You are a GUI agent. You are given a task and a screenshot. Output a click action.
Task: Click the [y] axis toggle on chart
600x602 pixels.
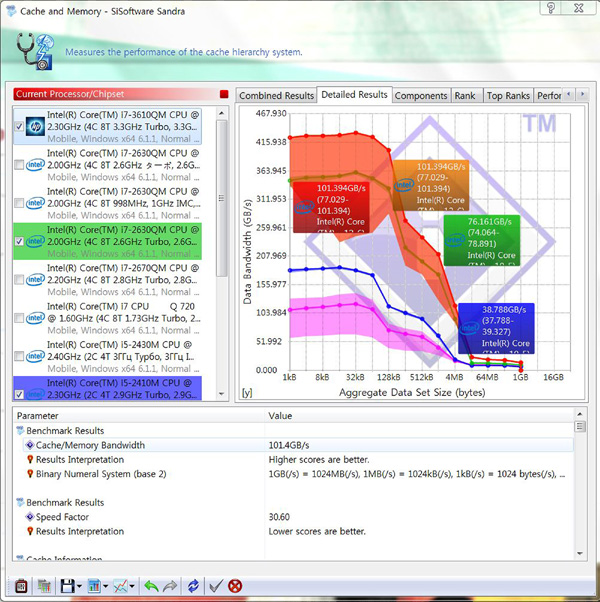(x=247, y=393)
